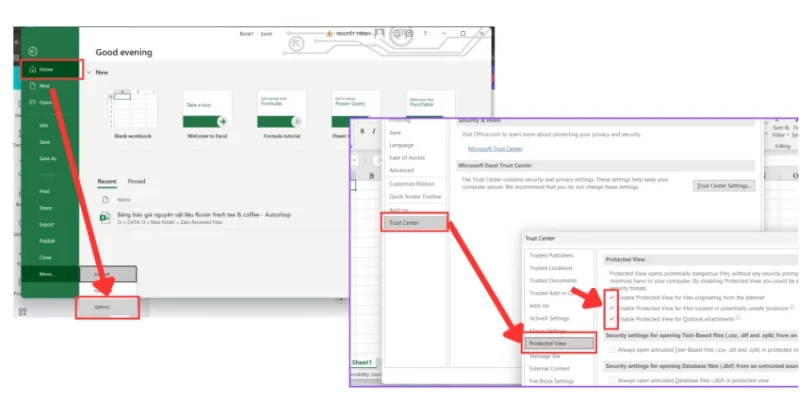Select Publish in backstage menu
The width and height of the screenshot is (800, 400).
click(51, 241)
